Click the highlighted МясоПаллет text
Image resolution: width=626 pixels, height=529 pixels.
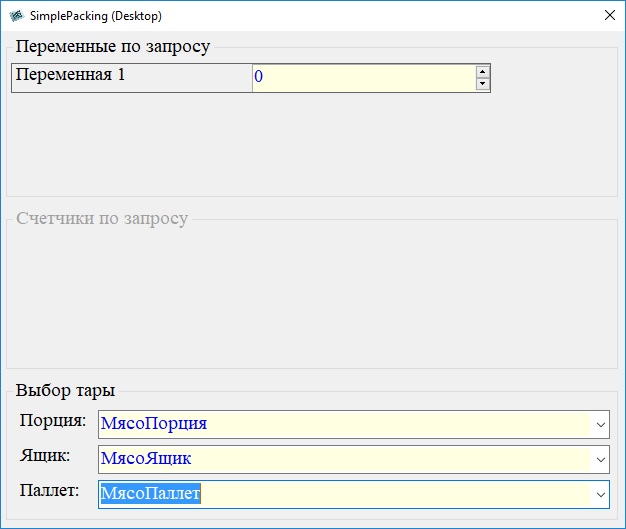[150, 494]
